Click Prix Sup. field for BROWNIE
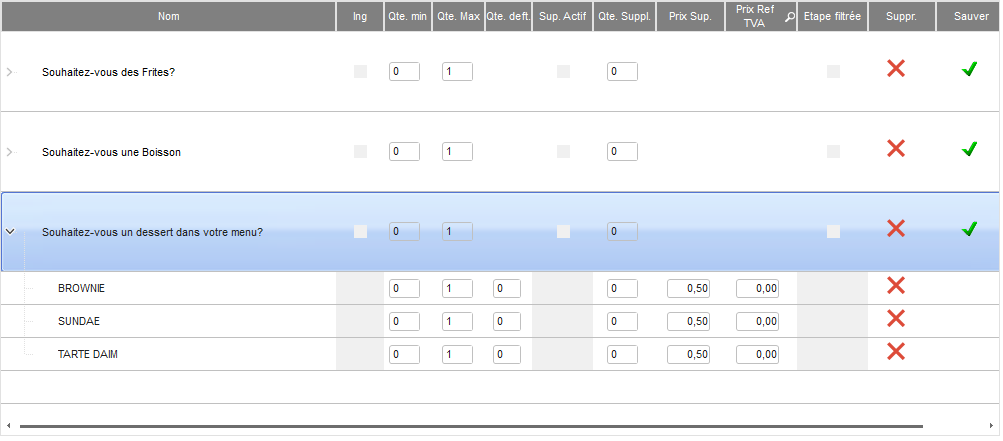1003x441 pixels. pos(689,289)
